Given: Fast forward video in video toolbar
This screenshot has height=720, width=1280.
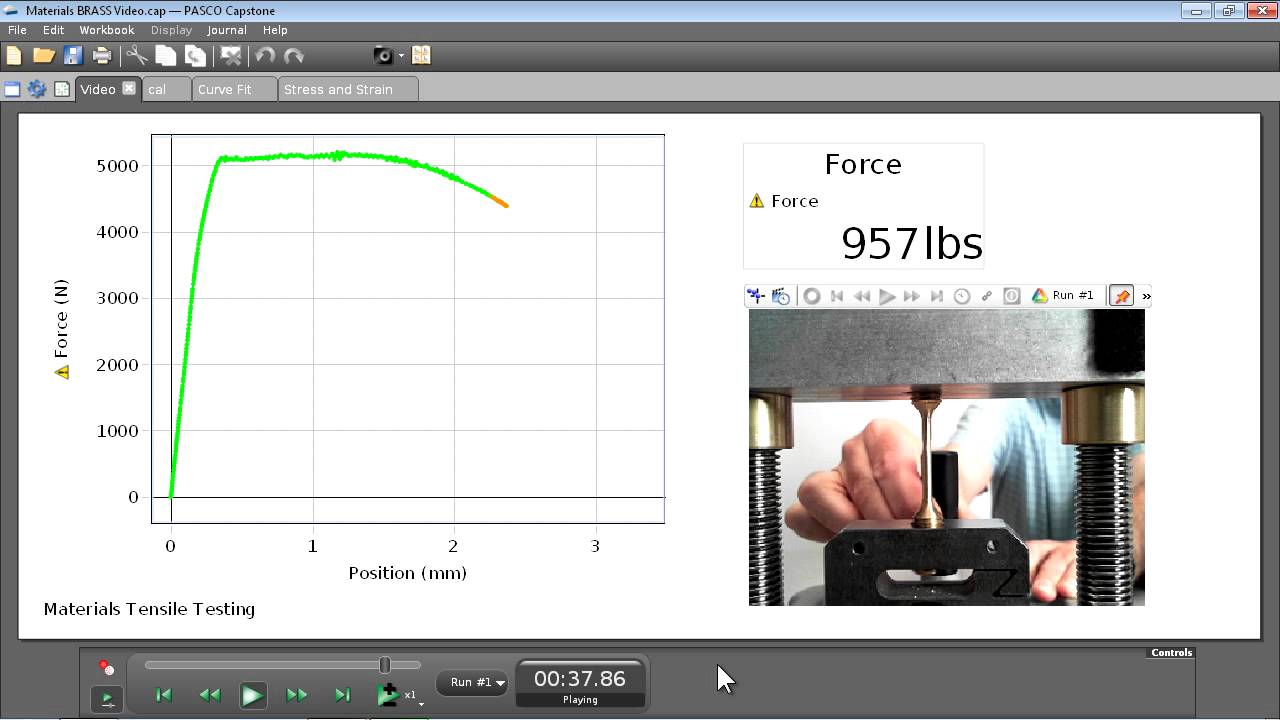Looking at the screenshot, I should (911, 296).
